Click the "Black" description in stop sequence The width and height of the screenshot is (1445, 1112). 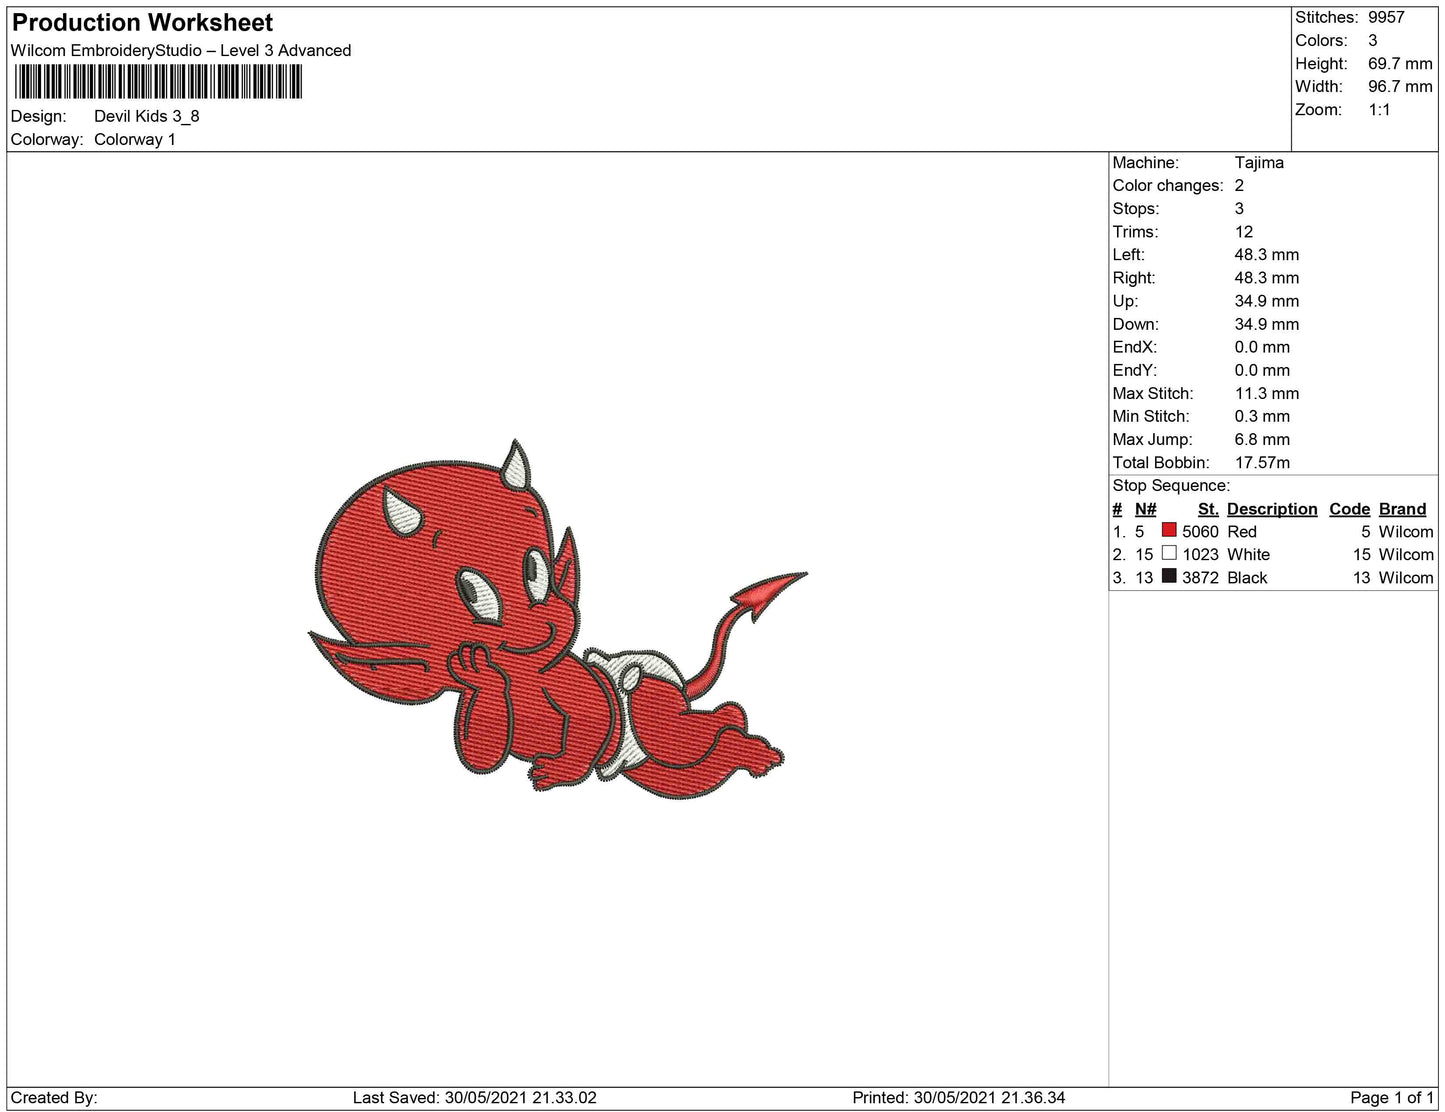[1247, 577]
